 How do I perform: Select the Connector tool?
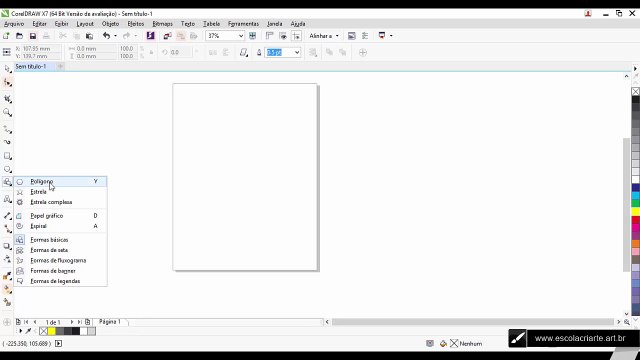[x=7, y=229]
